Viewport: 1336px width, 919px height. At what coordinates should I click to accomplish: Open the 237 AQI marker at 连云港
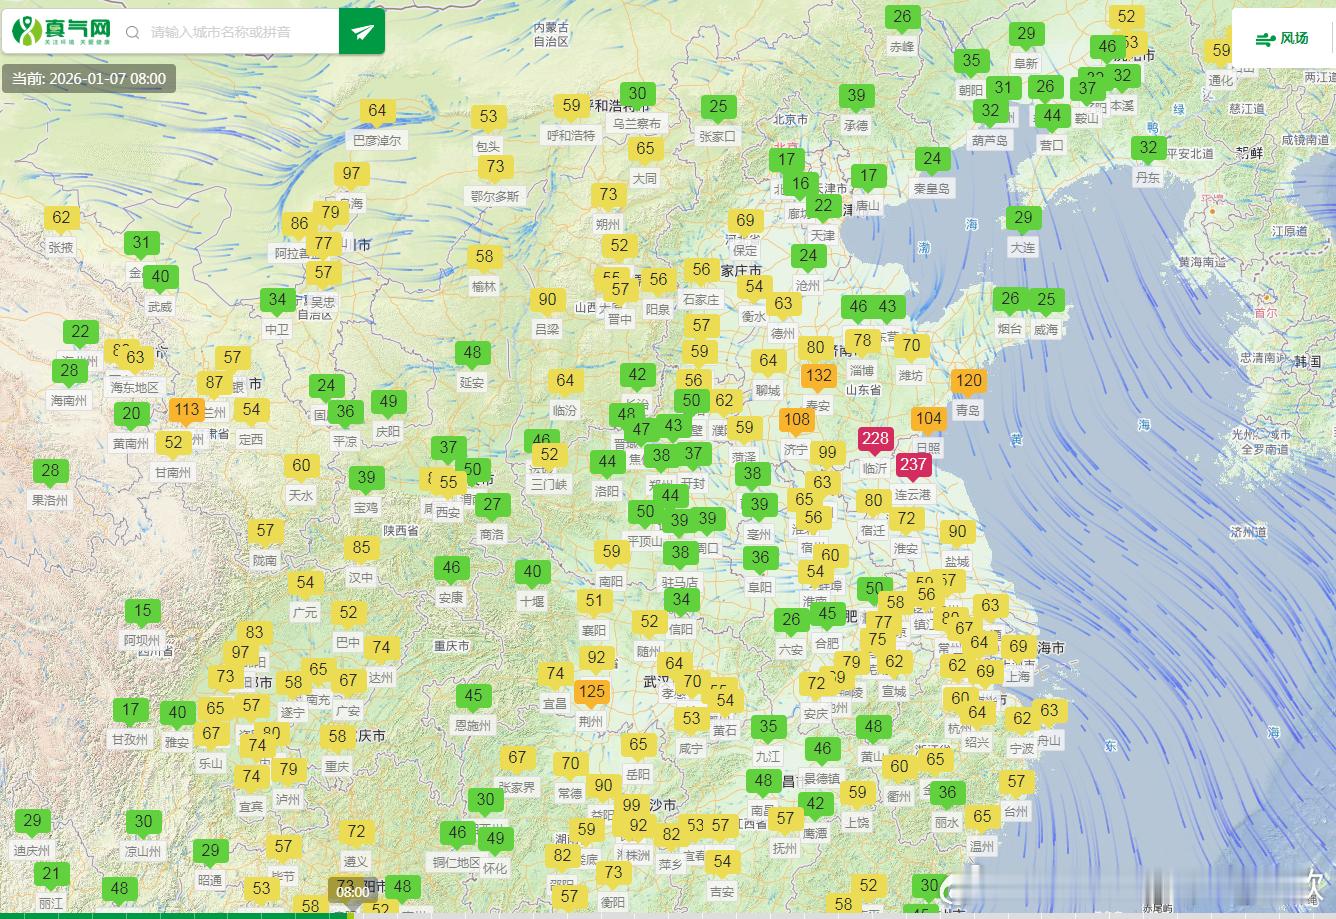coord(913,465)
